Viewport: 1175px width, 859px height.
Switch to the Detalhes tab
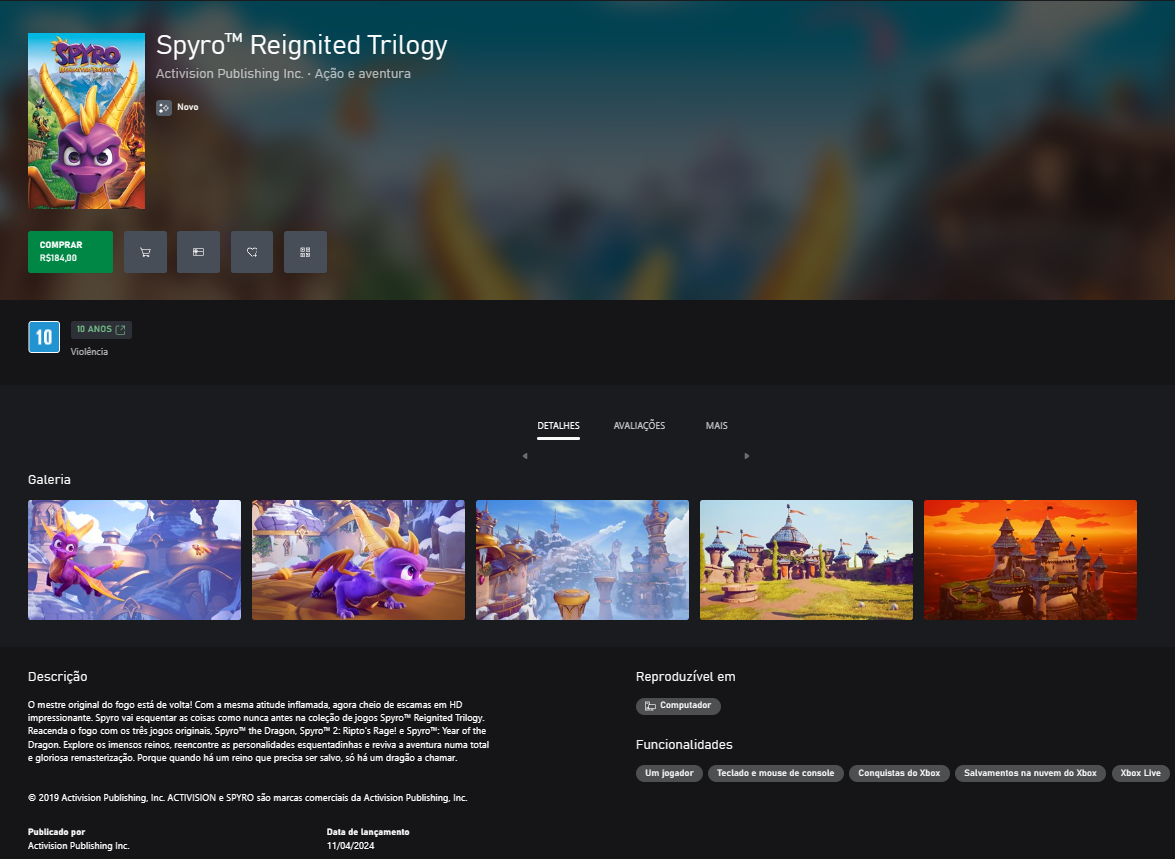558,426
